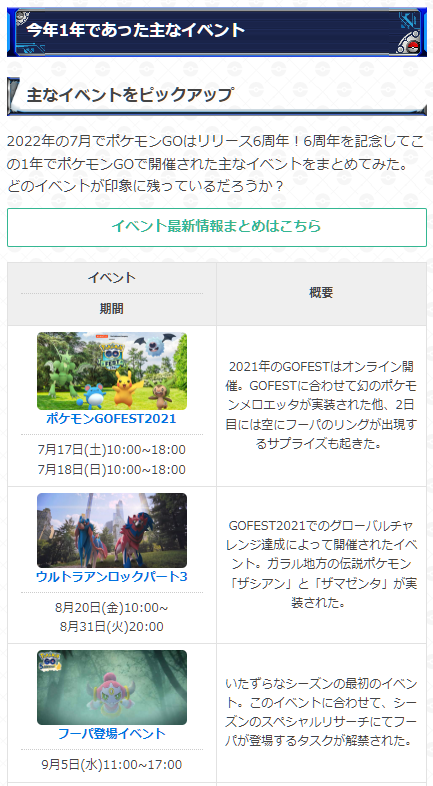Open the イベント最新情報まとめはこちら link button
The height and width of the screenshot is (786, 433).
point(216,227)
